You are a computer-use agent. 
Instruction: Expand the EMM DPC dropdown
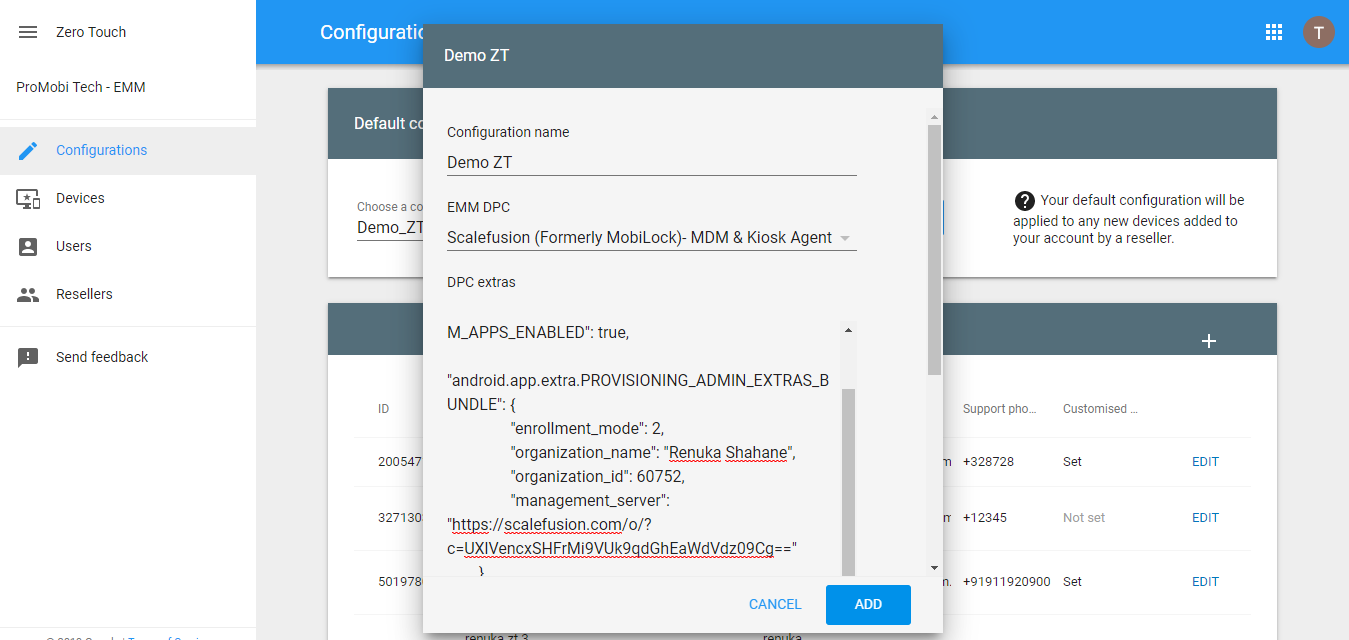[652, 238]
